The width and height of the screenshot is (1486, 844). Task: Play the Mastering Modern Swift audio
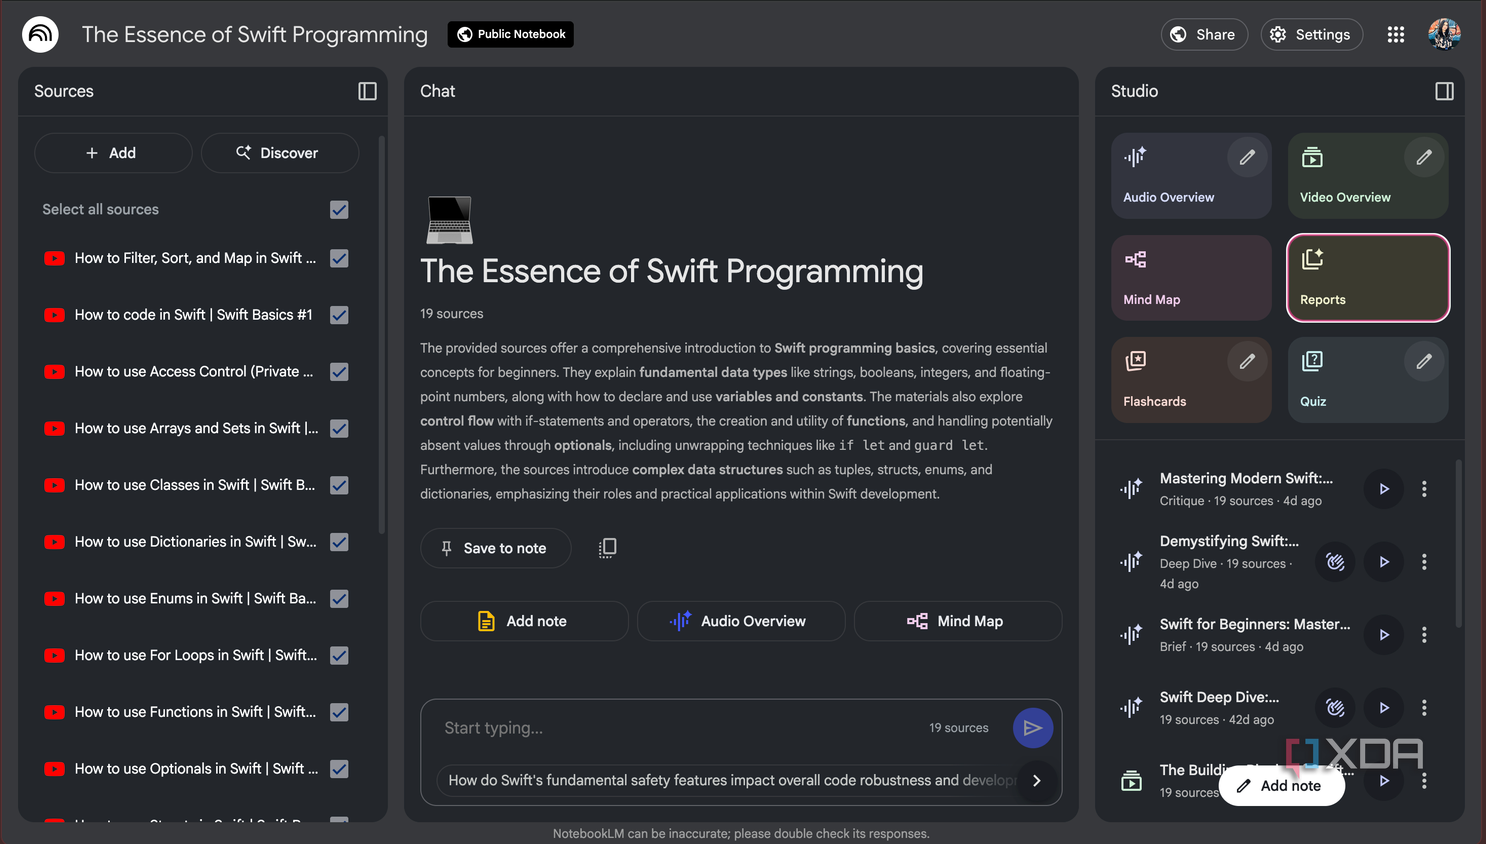click(1384, 489)
